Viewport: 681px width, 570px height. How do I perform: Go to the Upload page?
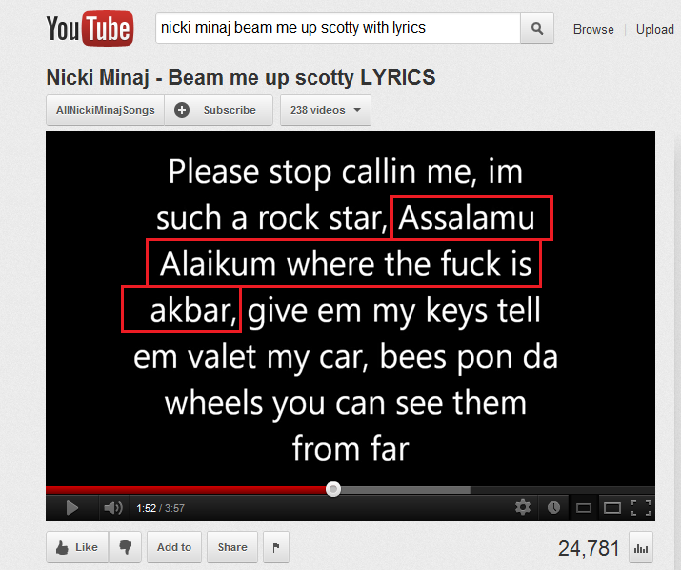(x=655, y=30)
